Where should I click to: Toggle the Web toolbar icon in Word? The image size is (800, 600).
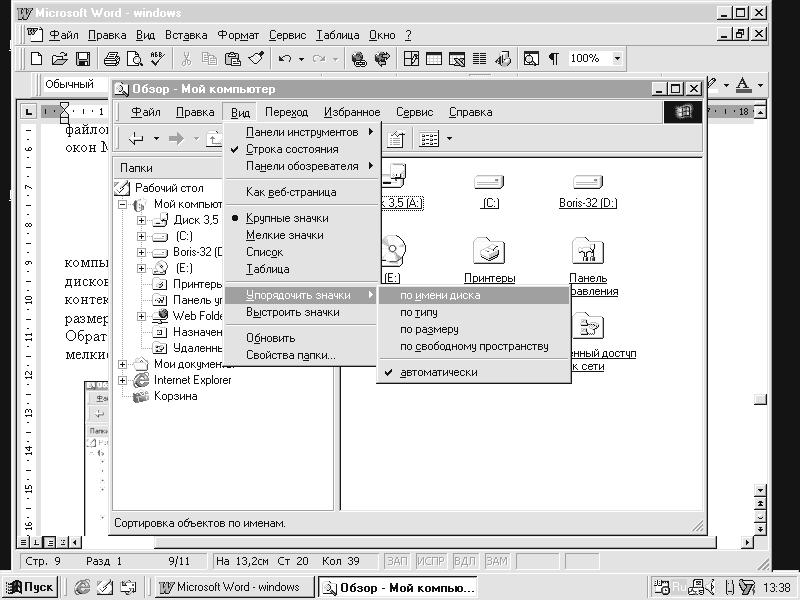coord(382,59)
